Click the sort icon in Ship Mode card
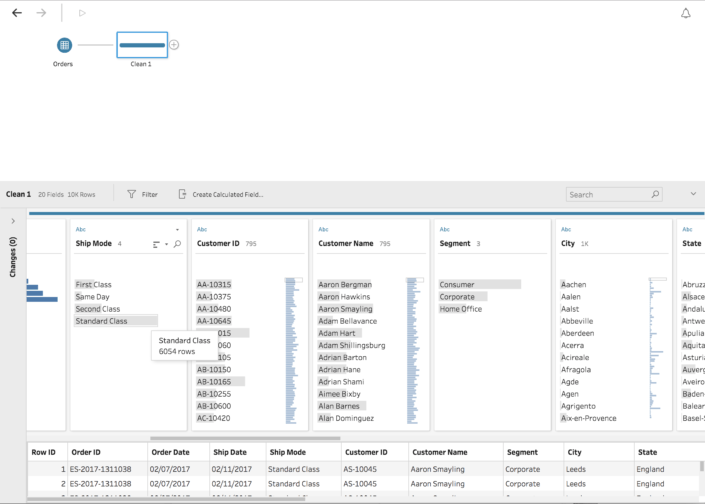Viewport: 705px width, 504px height. pyautogui.click(x=157, y=244)
